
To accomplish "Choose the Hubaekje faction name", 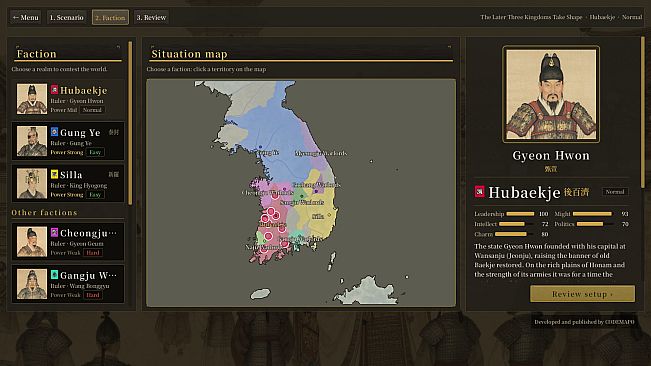I will [x=83, y=90].
